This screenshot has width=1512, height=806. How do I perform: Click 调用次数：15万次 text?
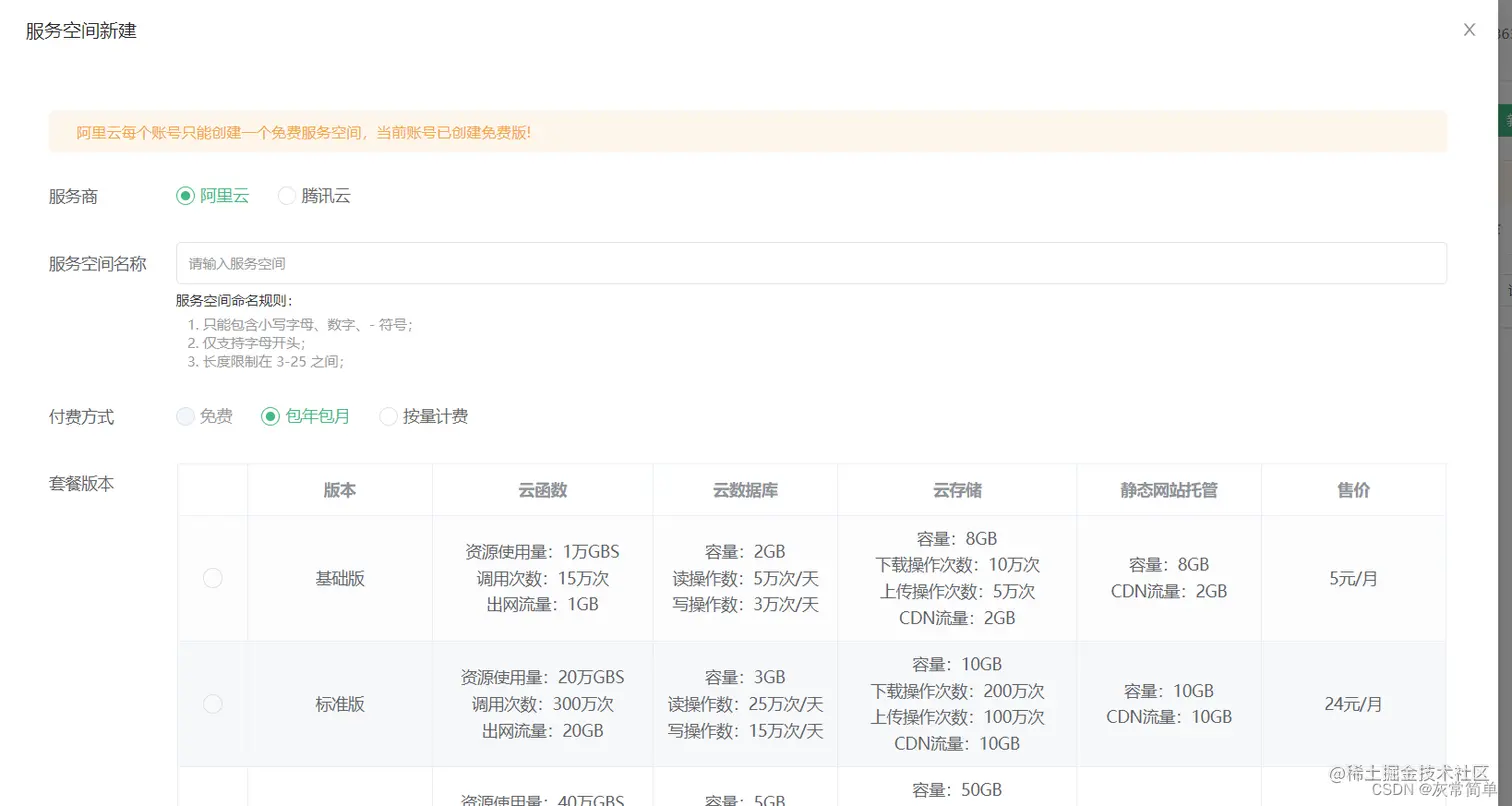pos(543,578)
